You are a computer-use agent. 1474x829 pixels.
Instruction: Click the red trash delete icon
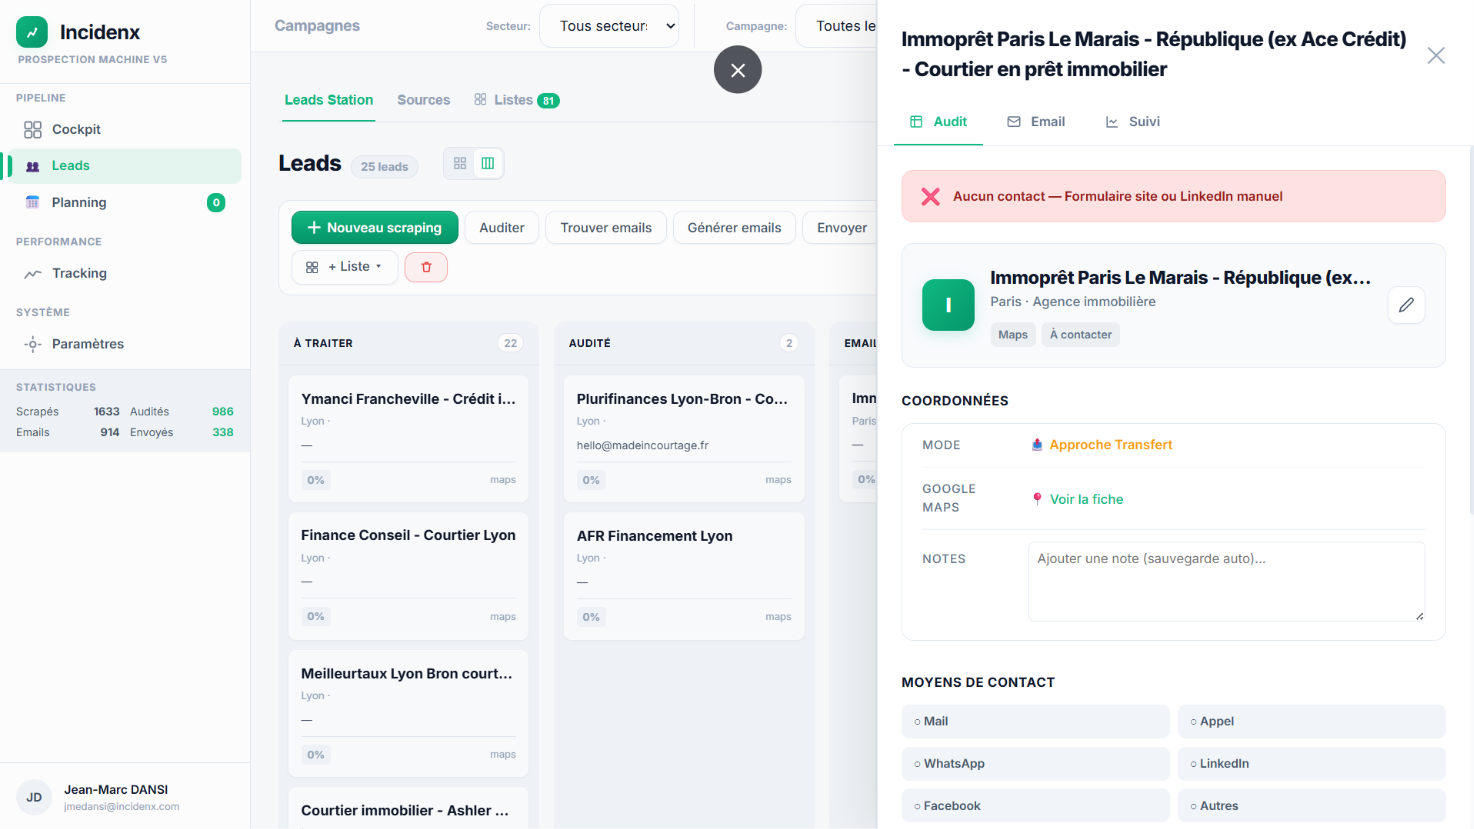click(x=426, y=267)
